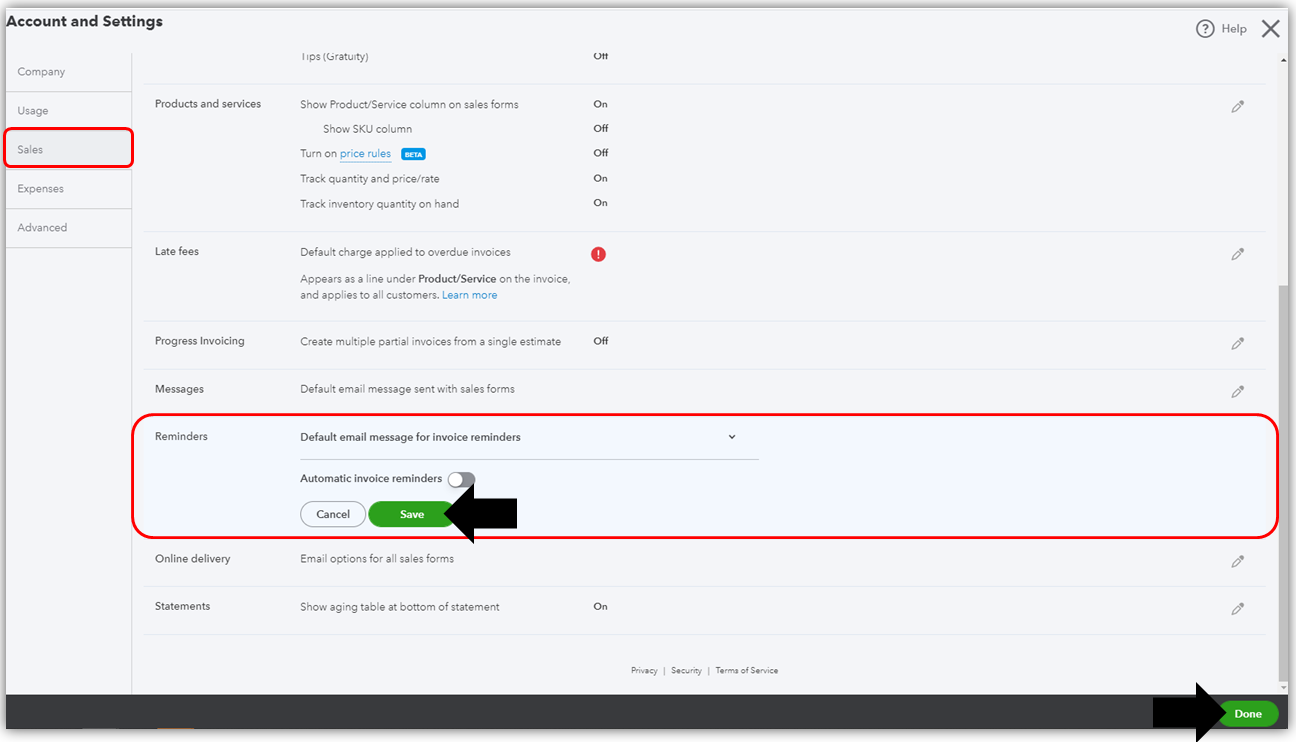The height and width of the screenshot is (742, 1296).
Task: Click the 'Late fees' section label
Action: (x=177, y=252)
